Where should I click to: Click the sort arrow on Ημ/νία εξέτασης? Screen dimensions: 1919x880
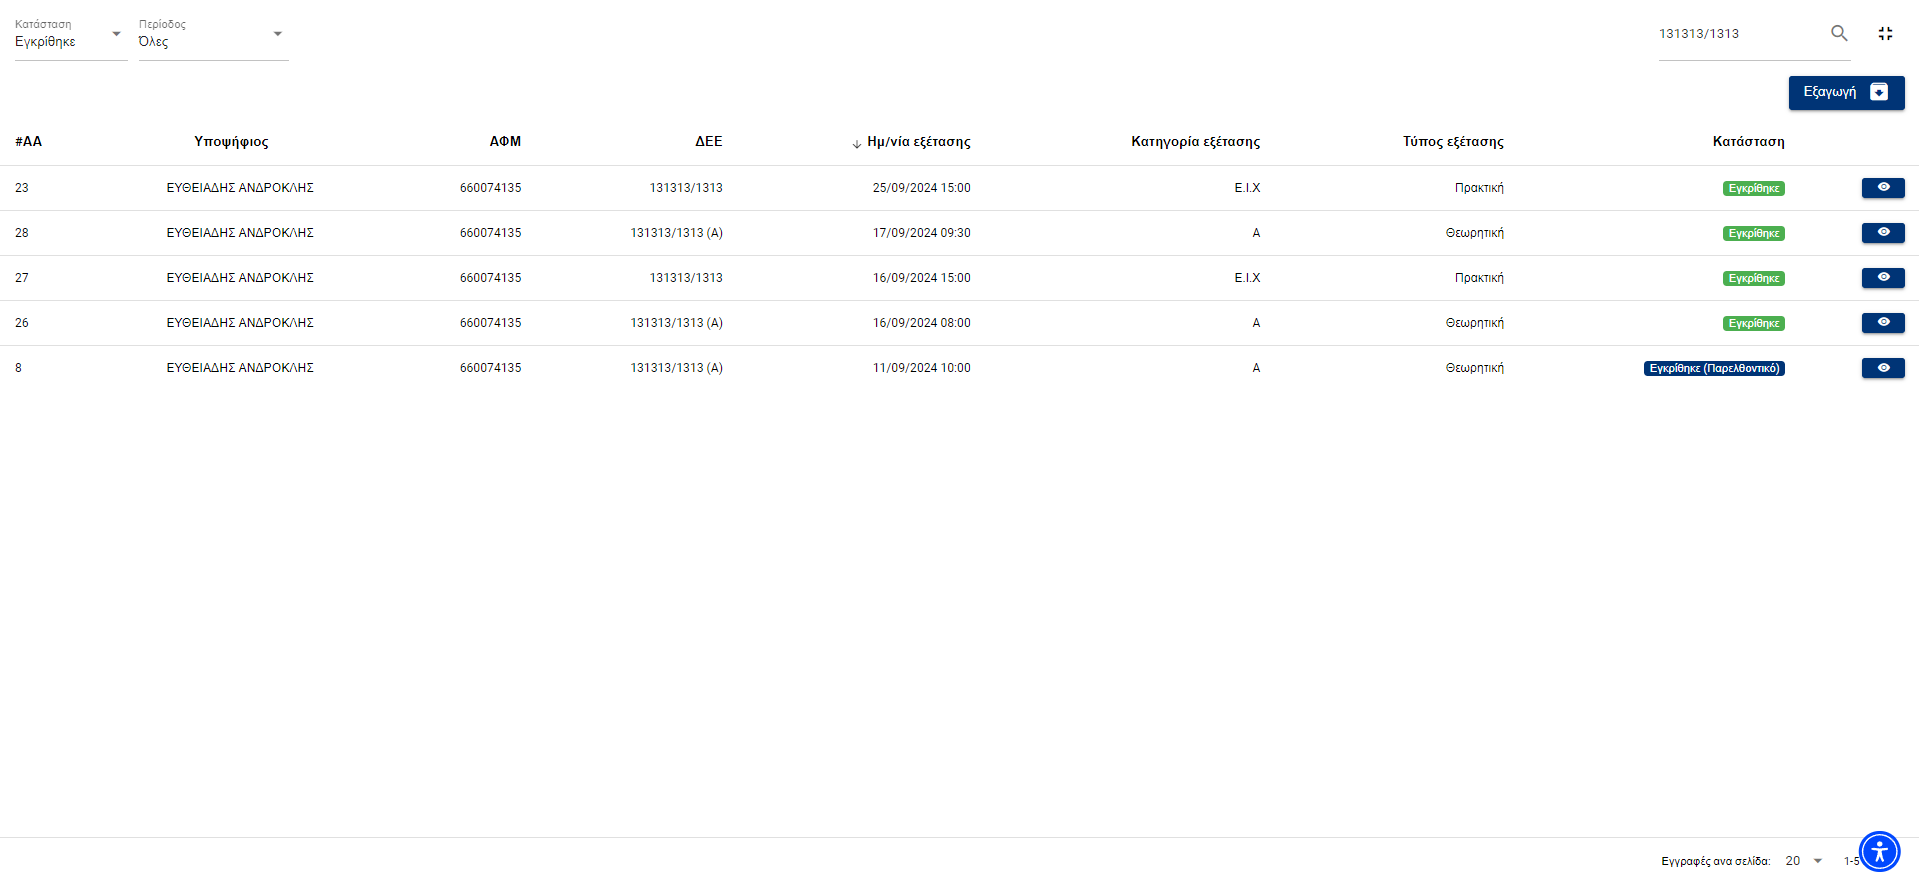[856, 143]
